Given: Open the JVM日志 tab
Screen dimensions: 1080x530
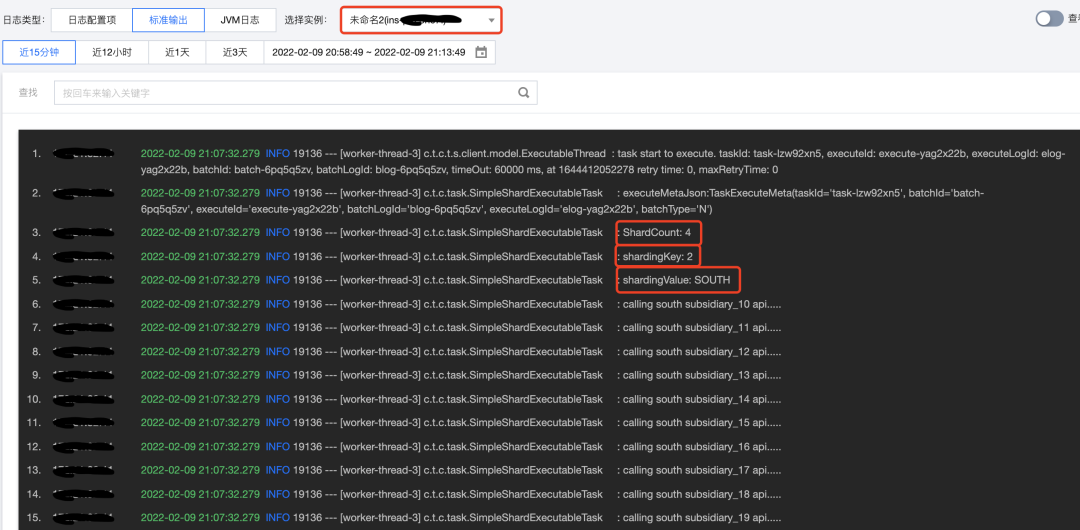Looking at the screenshot, I should pos(240,20).
